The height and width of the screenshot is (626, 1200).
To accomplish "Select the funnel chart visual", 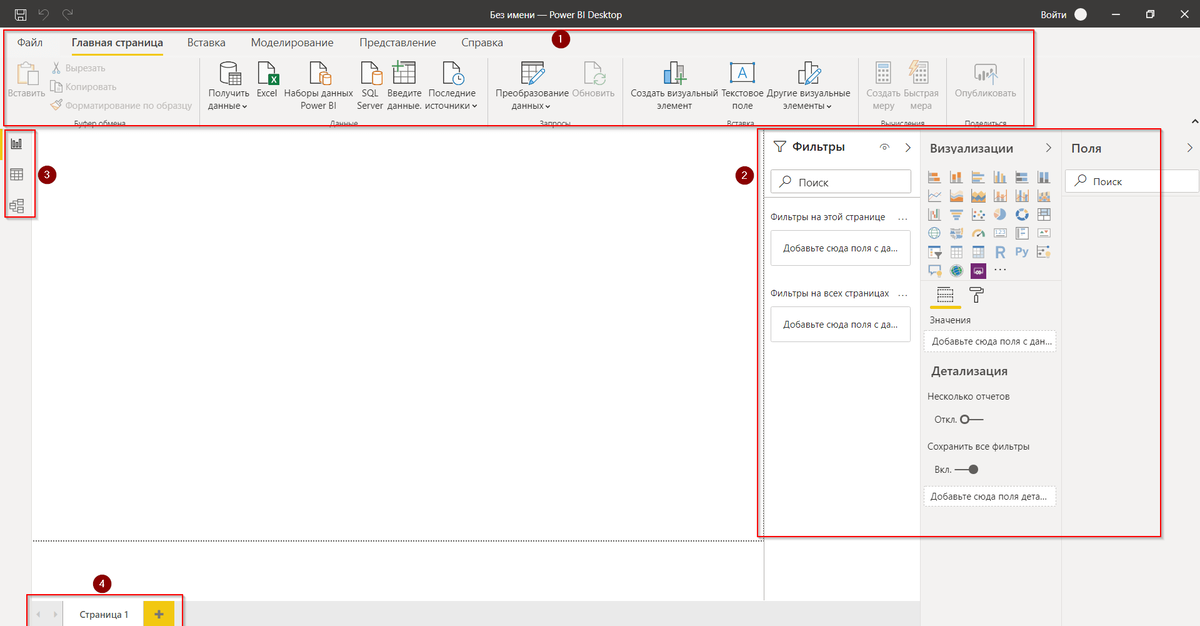I will (956, 214).
